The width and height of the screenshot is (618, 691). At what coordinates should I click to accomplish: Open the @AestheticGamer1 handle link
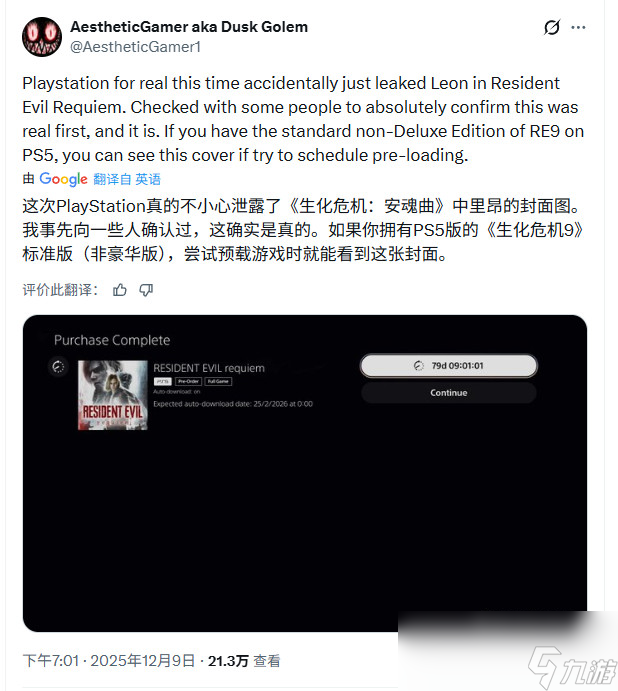pos(135,47)
